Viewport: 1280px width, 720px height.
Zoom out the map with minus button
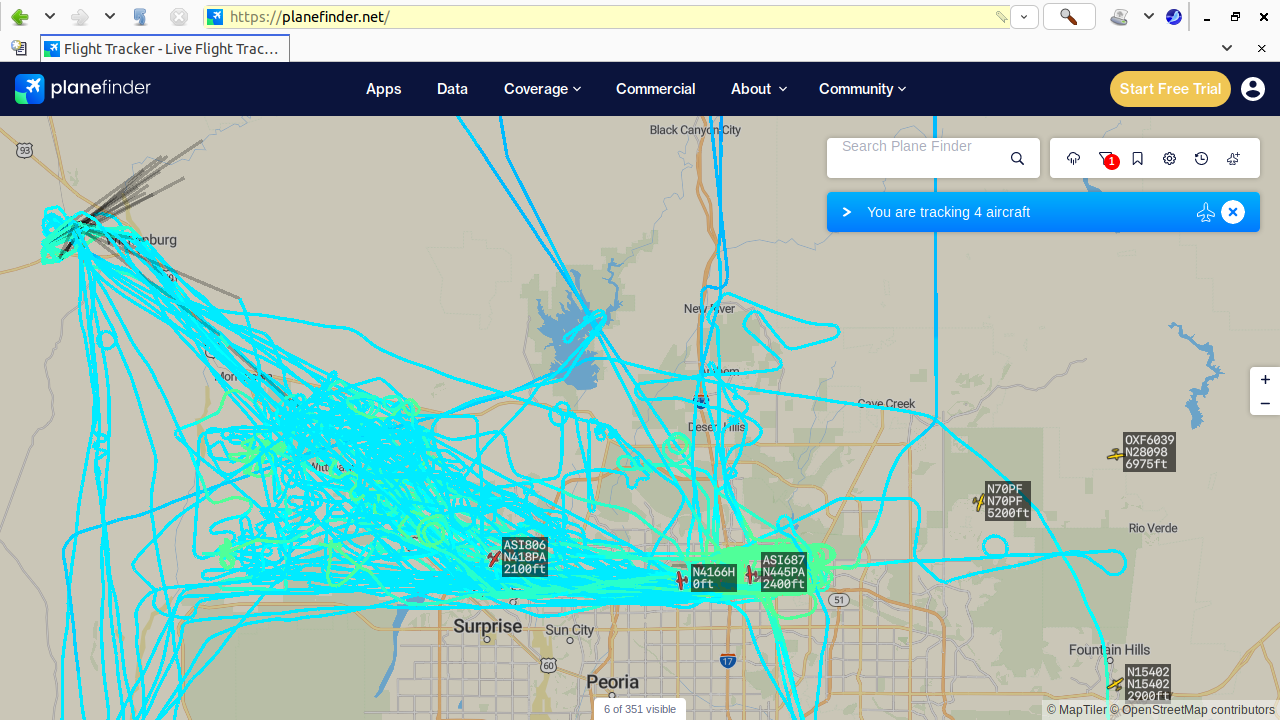(x=1265, y=403)
